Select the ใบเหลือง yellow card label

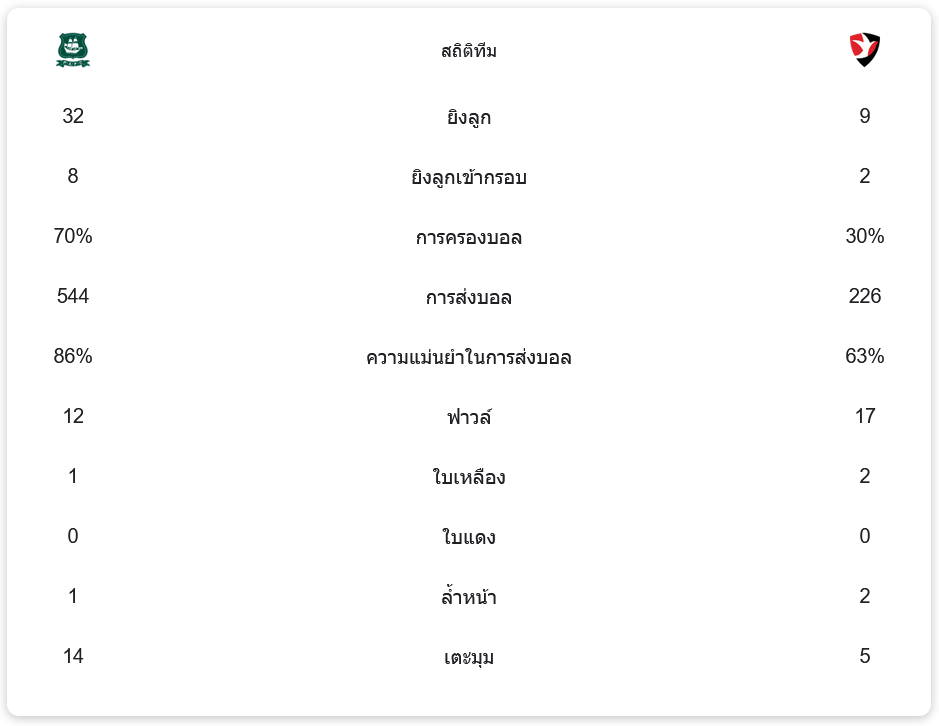[469, 477]
